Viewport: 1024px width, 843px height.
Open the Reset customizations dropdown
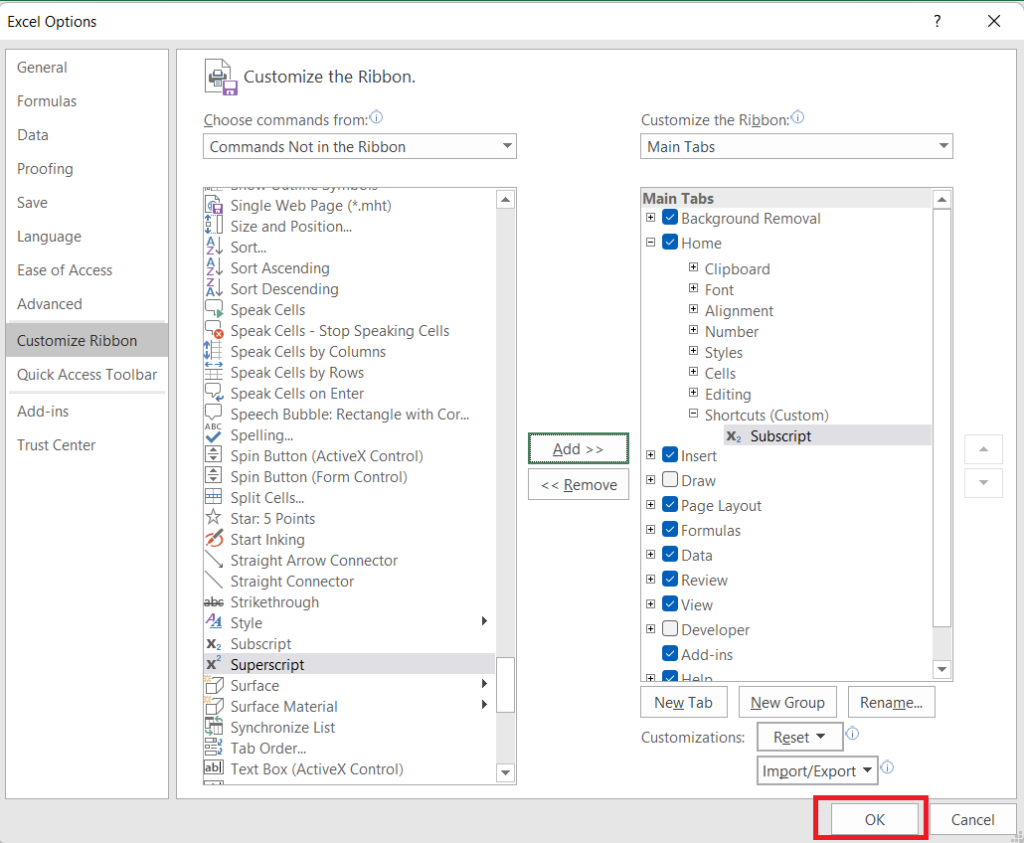coord(799,737)
